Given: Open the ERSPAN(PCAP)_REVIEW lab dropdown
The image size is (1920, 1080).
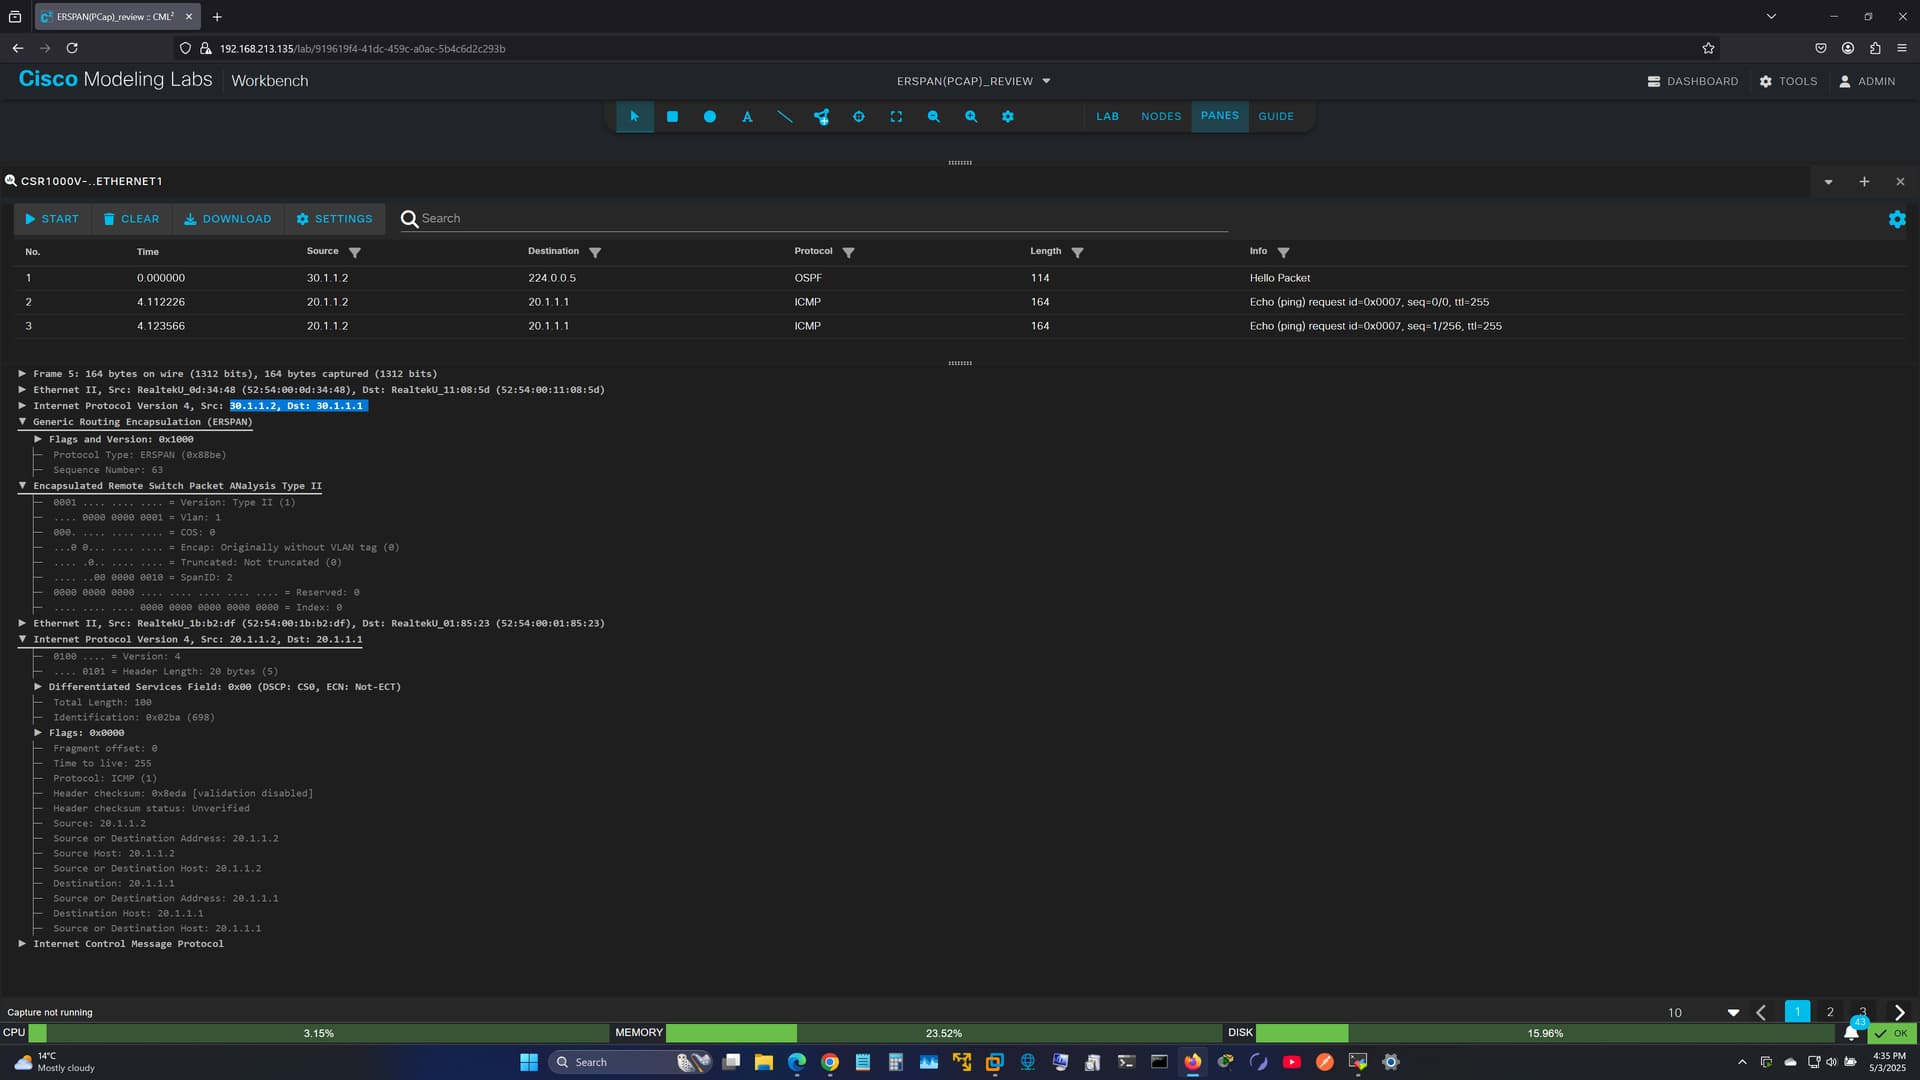Looking at the screenshot, I should (973, 81).
